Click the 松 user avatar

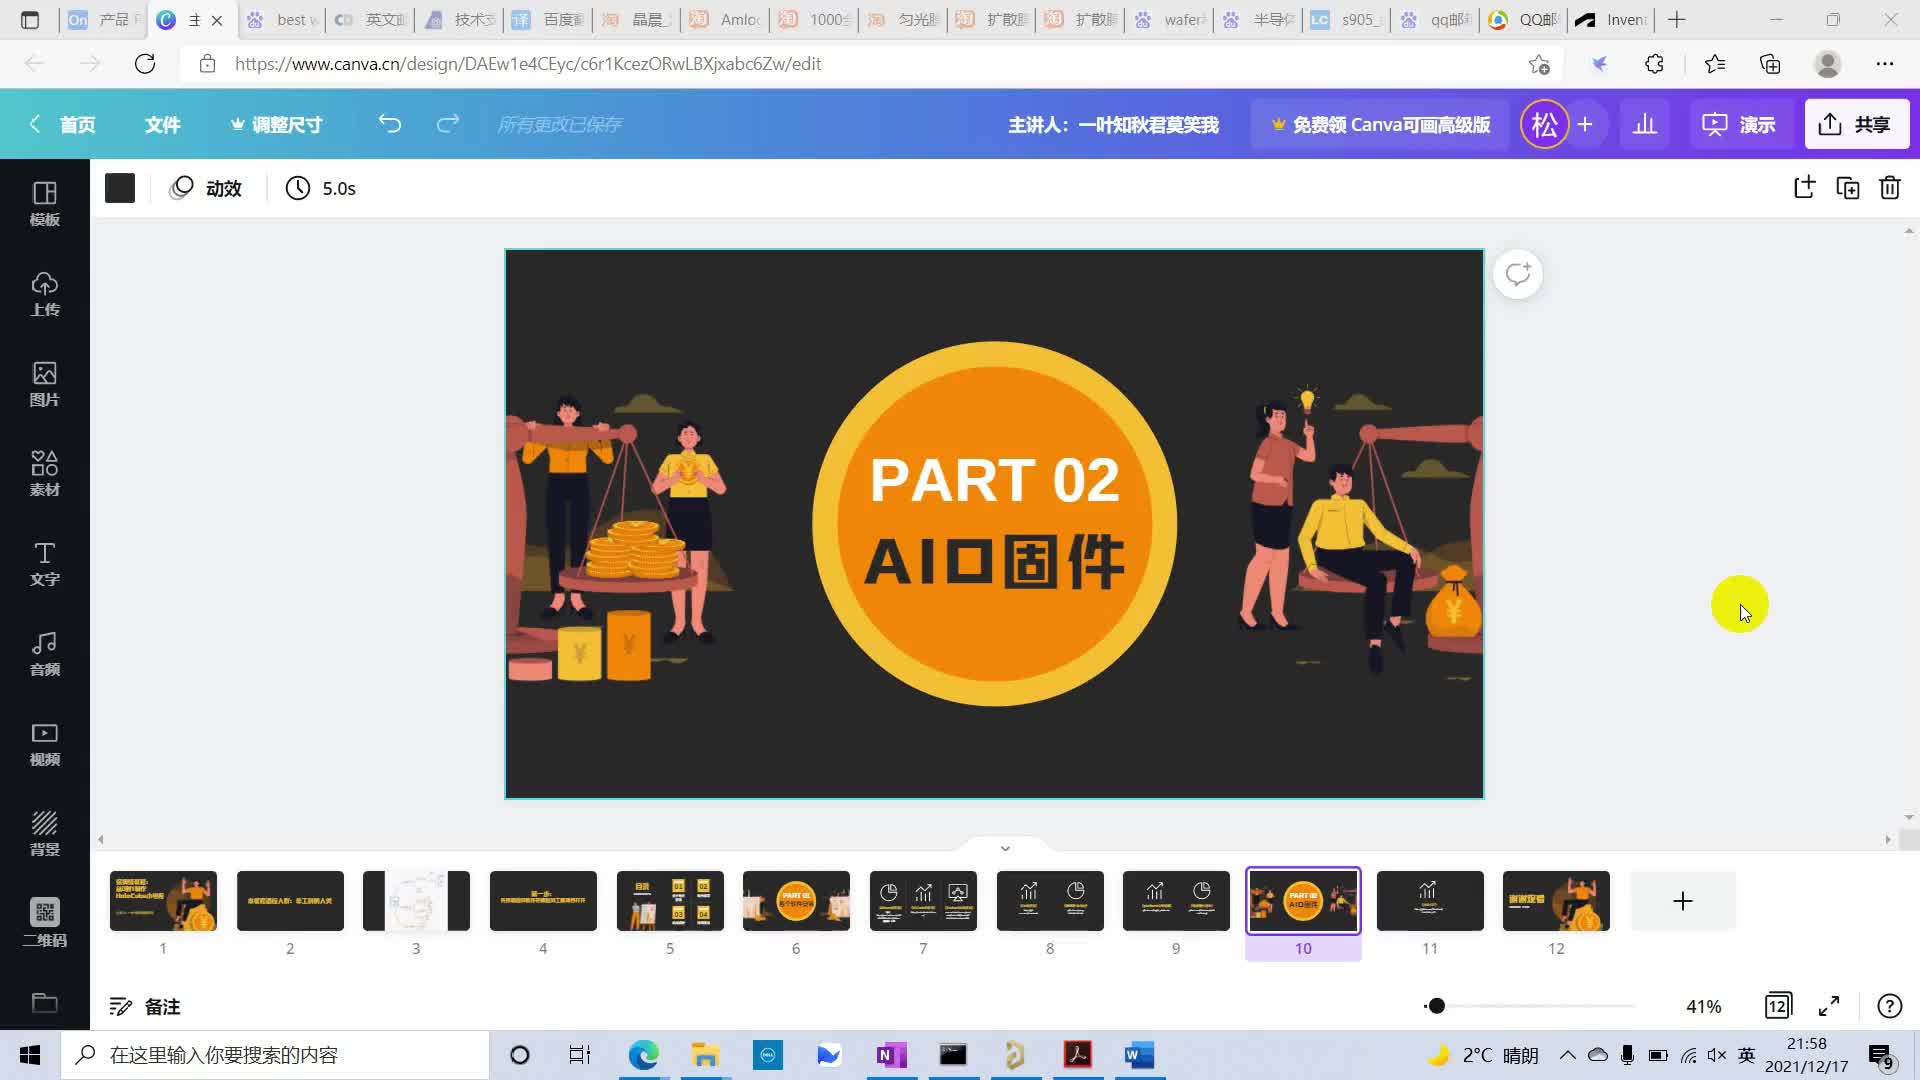coord(1544,124)
